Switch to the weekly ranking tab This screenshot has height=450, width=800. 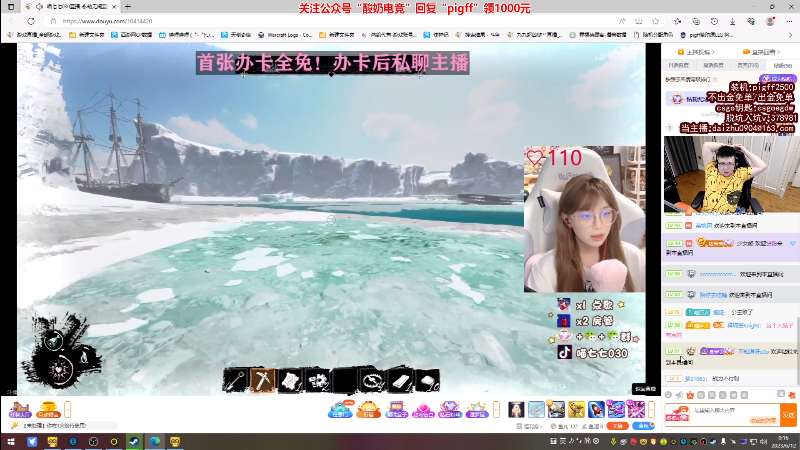coord(713,65)
